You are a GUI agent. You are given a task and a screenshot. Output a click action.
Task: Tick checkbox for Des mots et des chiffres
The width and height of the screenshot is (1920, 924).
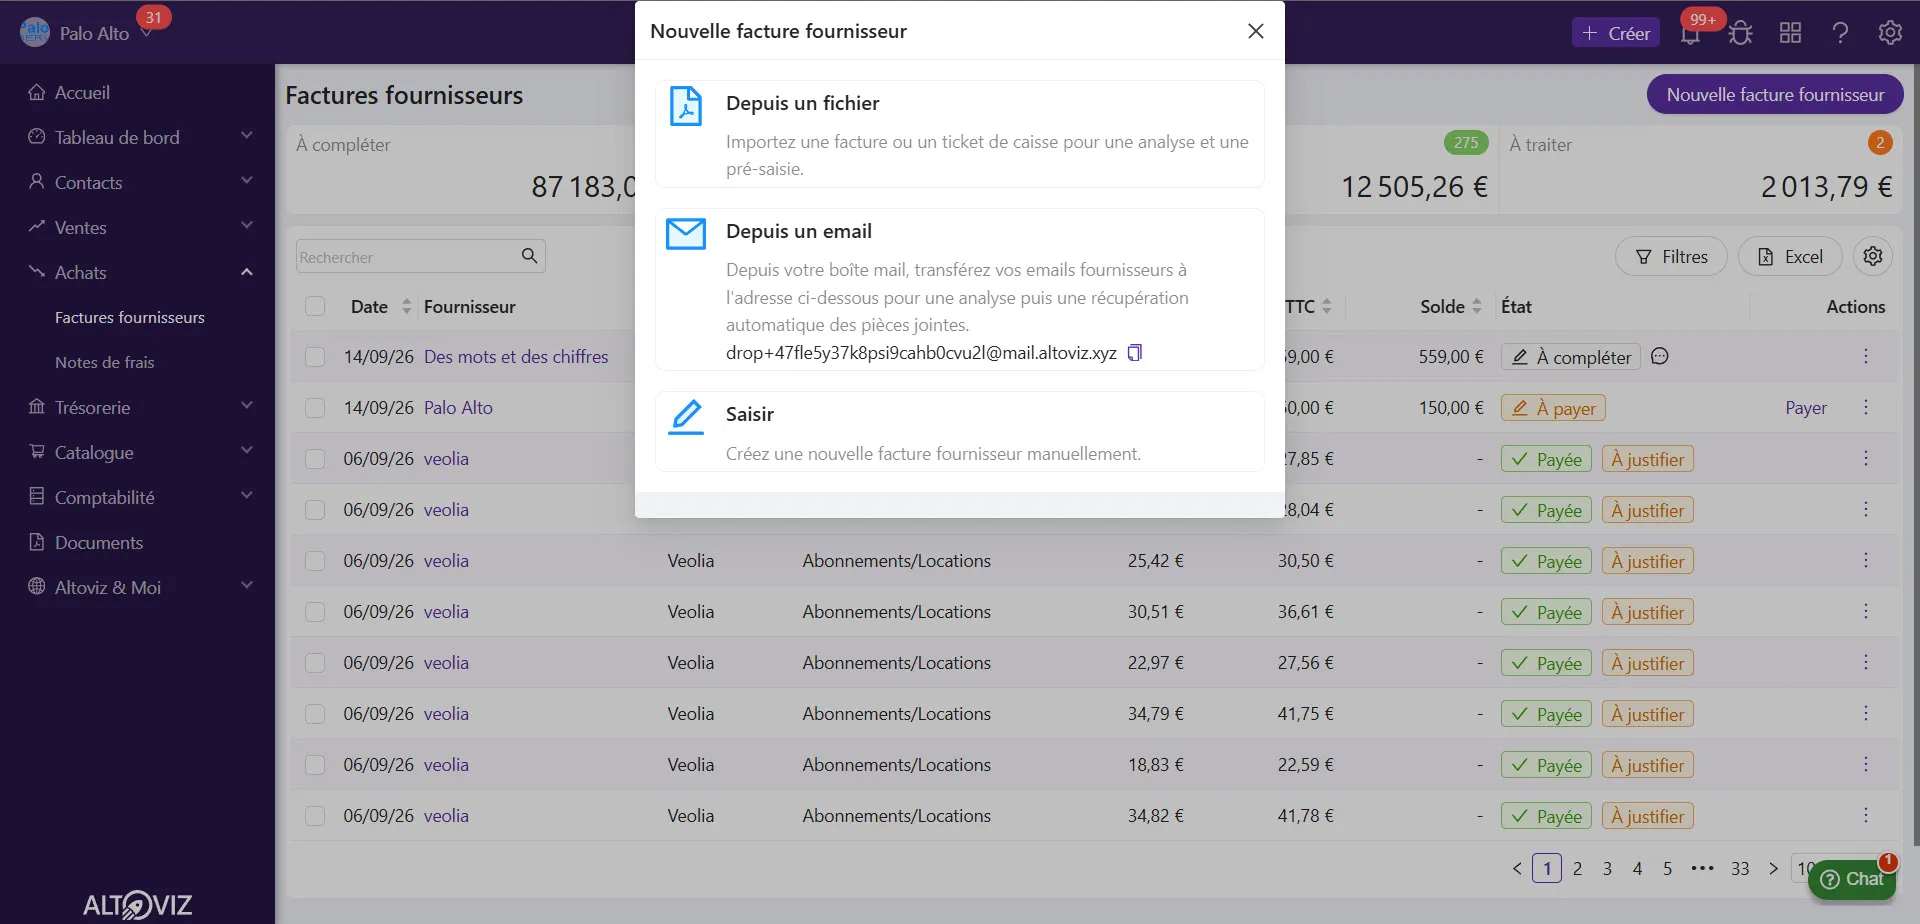pos(315,357)
